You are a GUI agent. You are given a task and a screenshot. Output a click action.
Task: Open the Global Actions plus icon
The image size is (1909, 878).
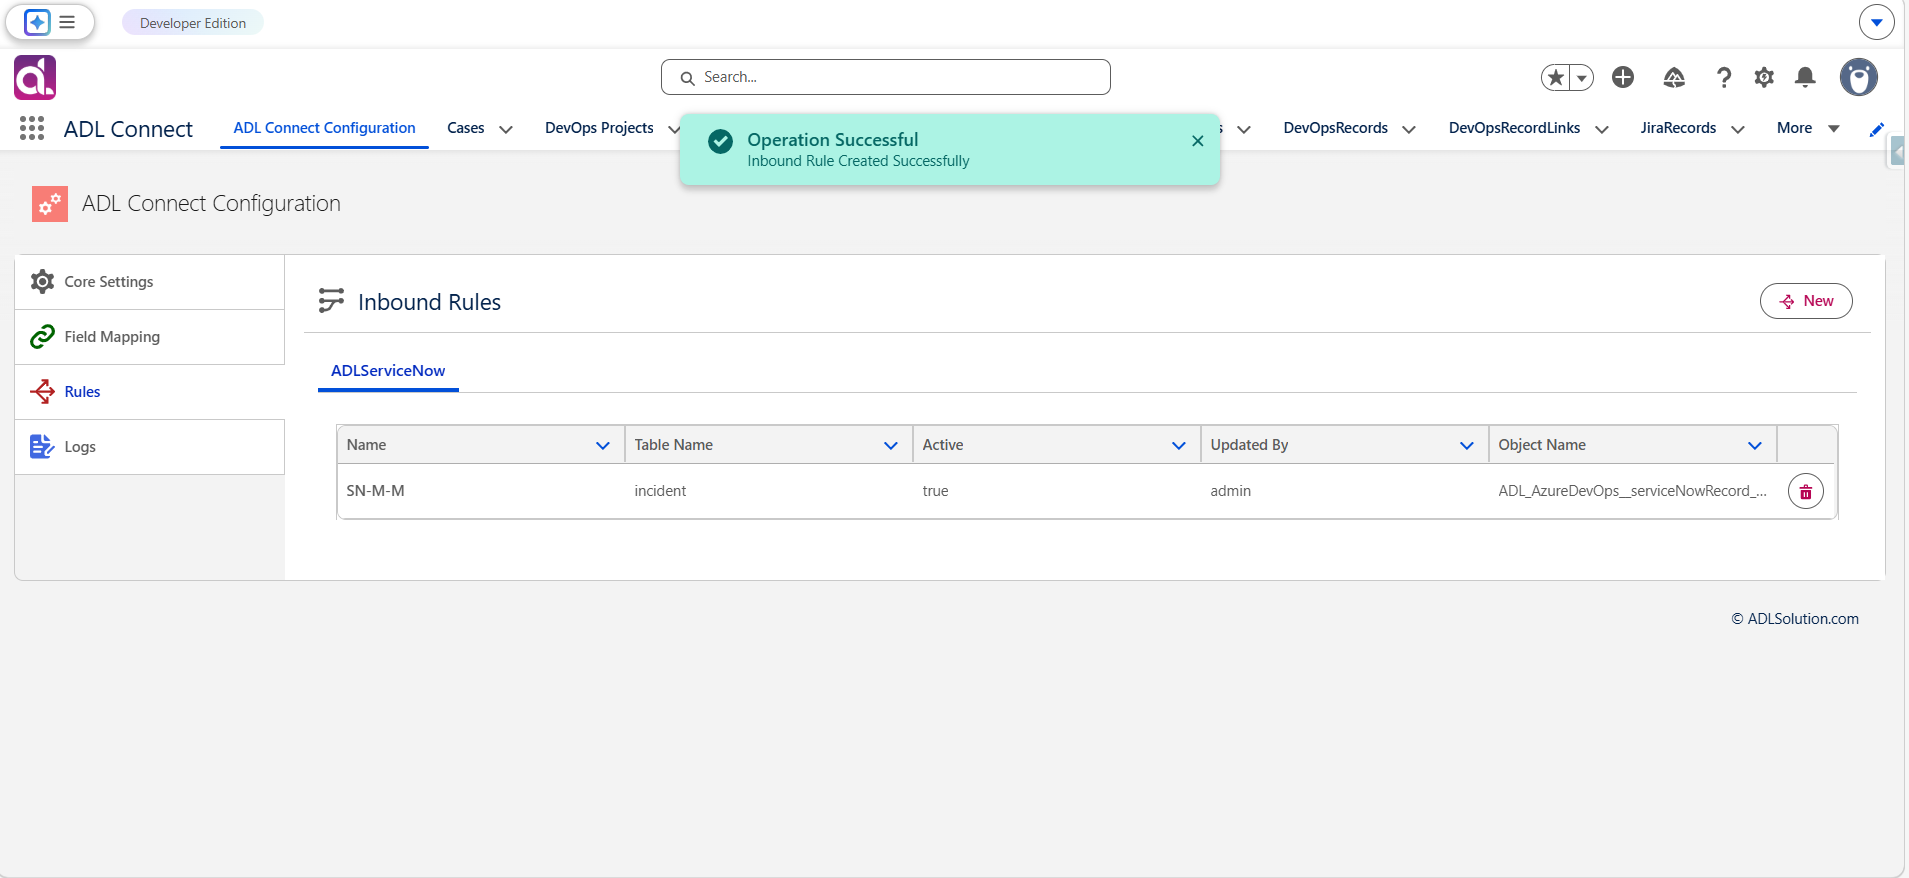1623,77
